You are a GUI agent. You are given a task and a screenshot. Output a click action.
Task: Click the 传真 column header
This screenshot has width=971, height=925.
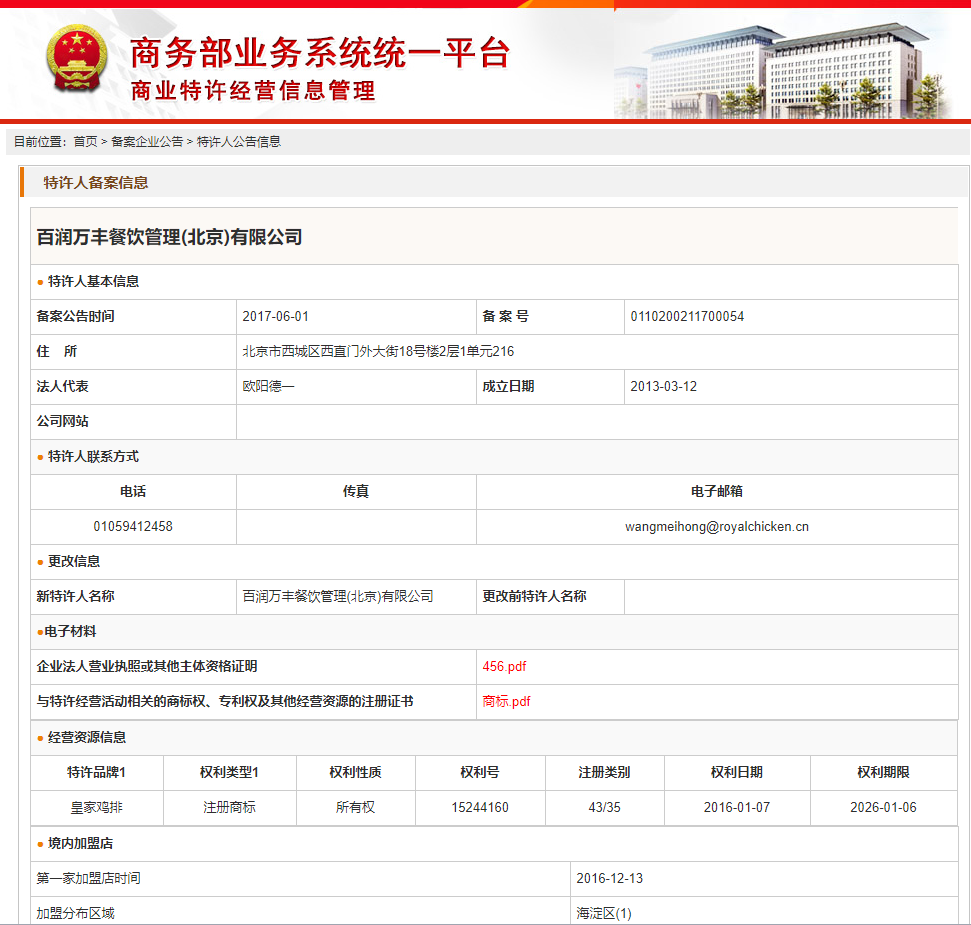356,492
